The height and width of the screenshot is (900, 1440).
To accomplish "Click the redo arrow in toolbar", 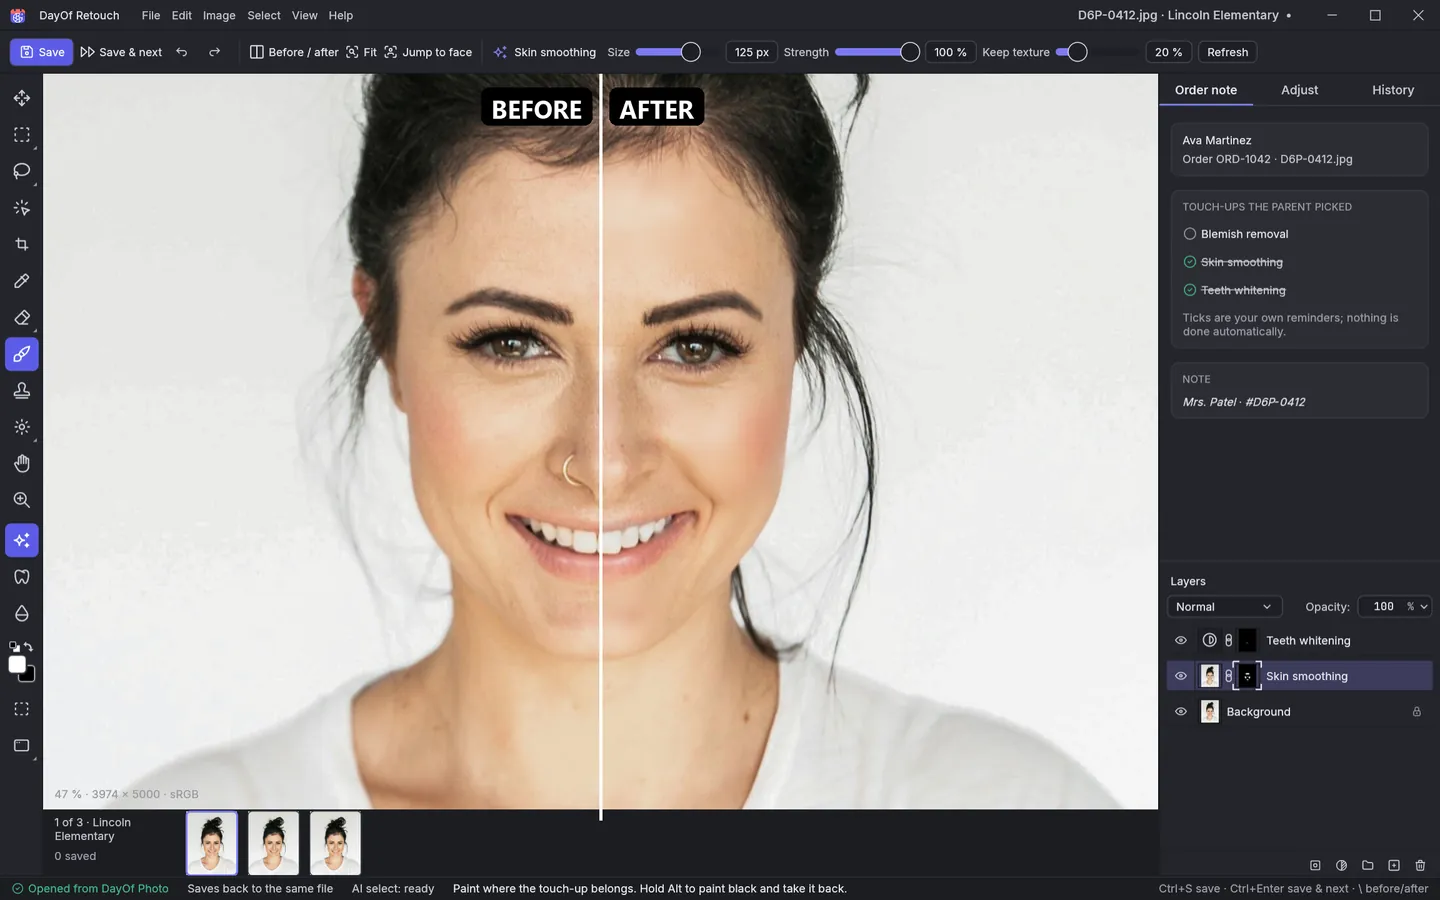I will tap(214, 52).
